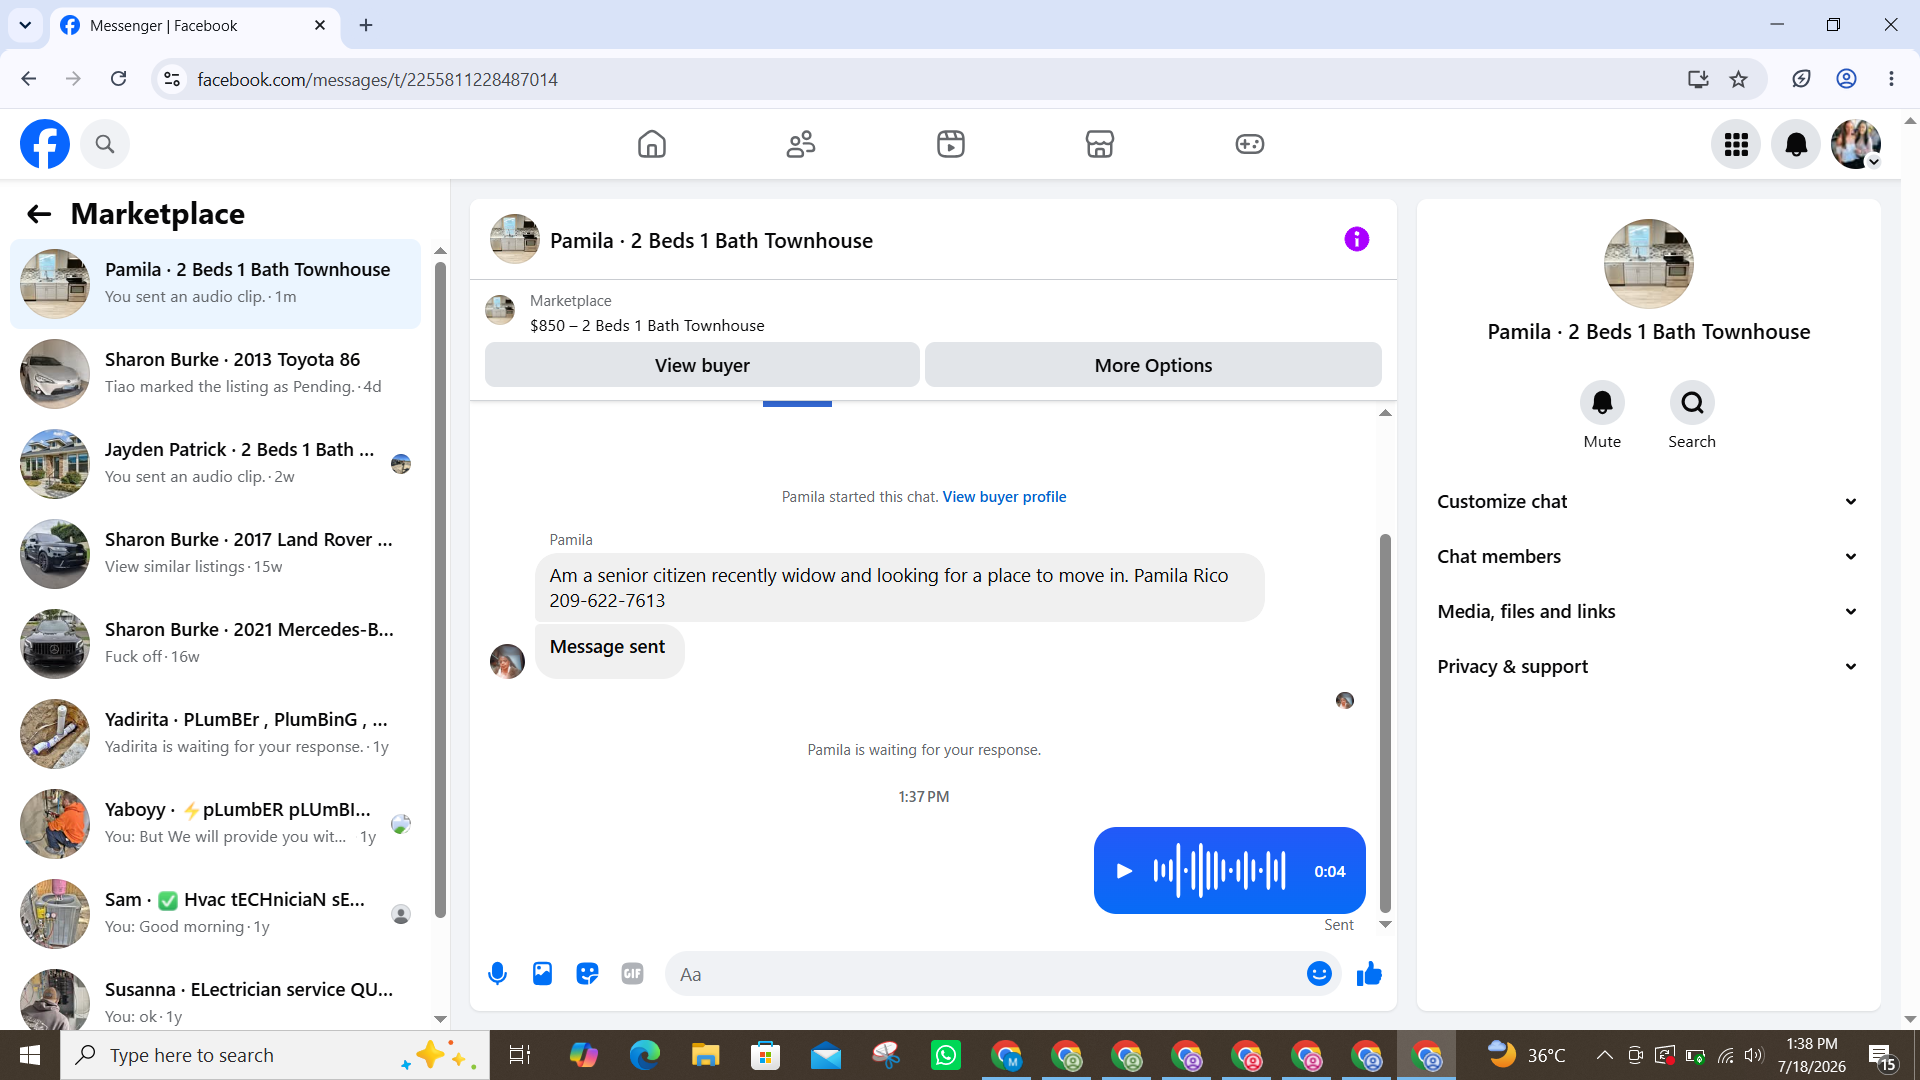Choose a sticker icon

click(x=587, y=974)
